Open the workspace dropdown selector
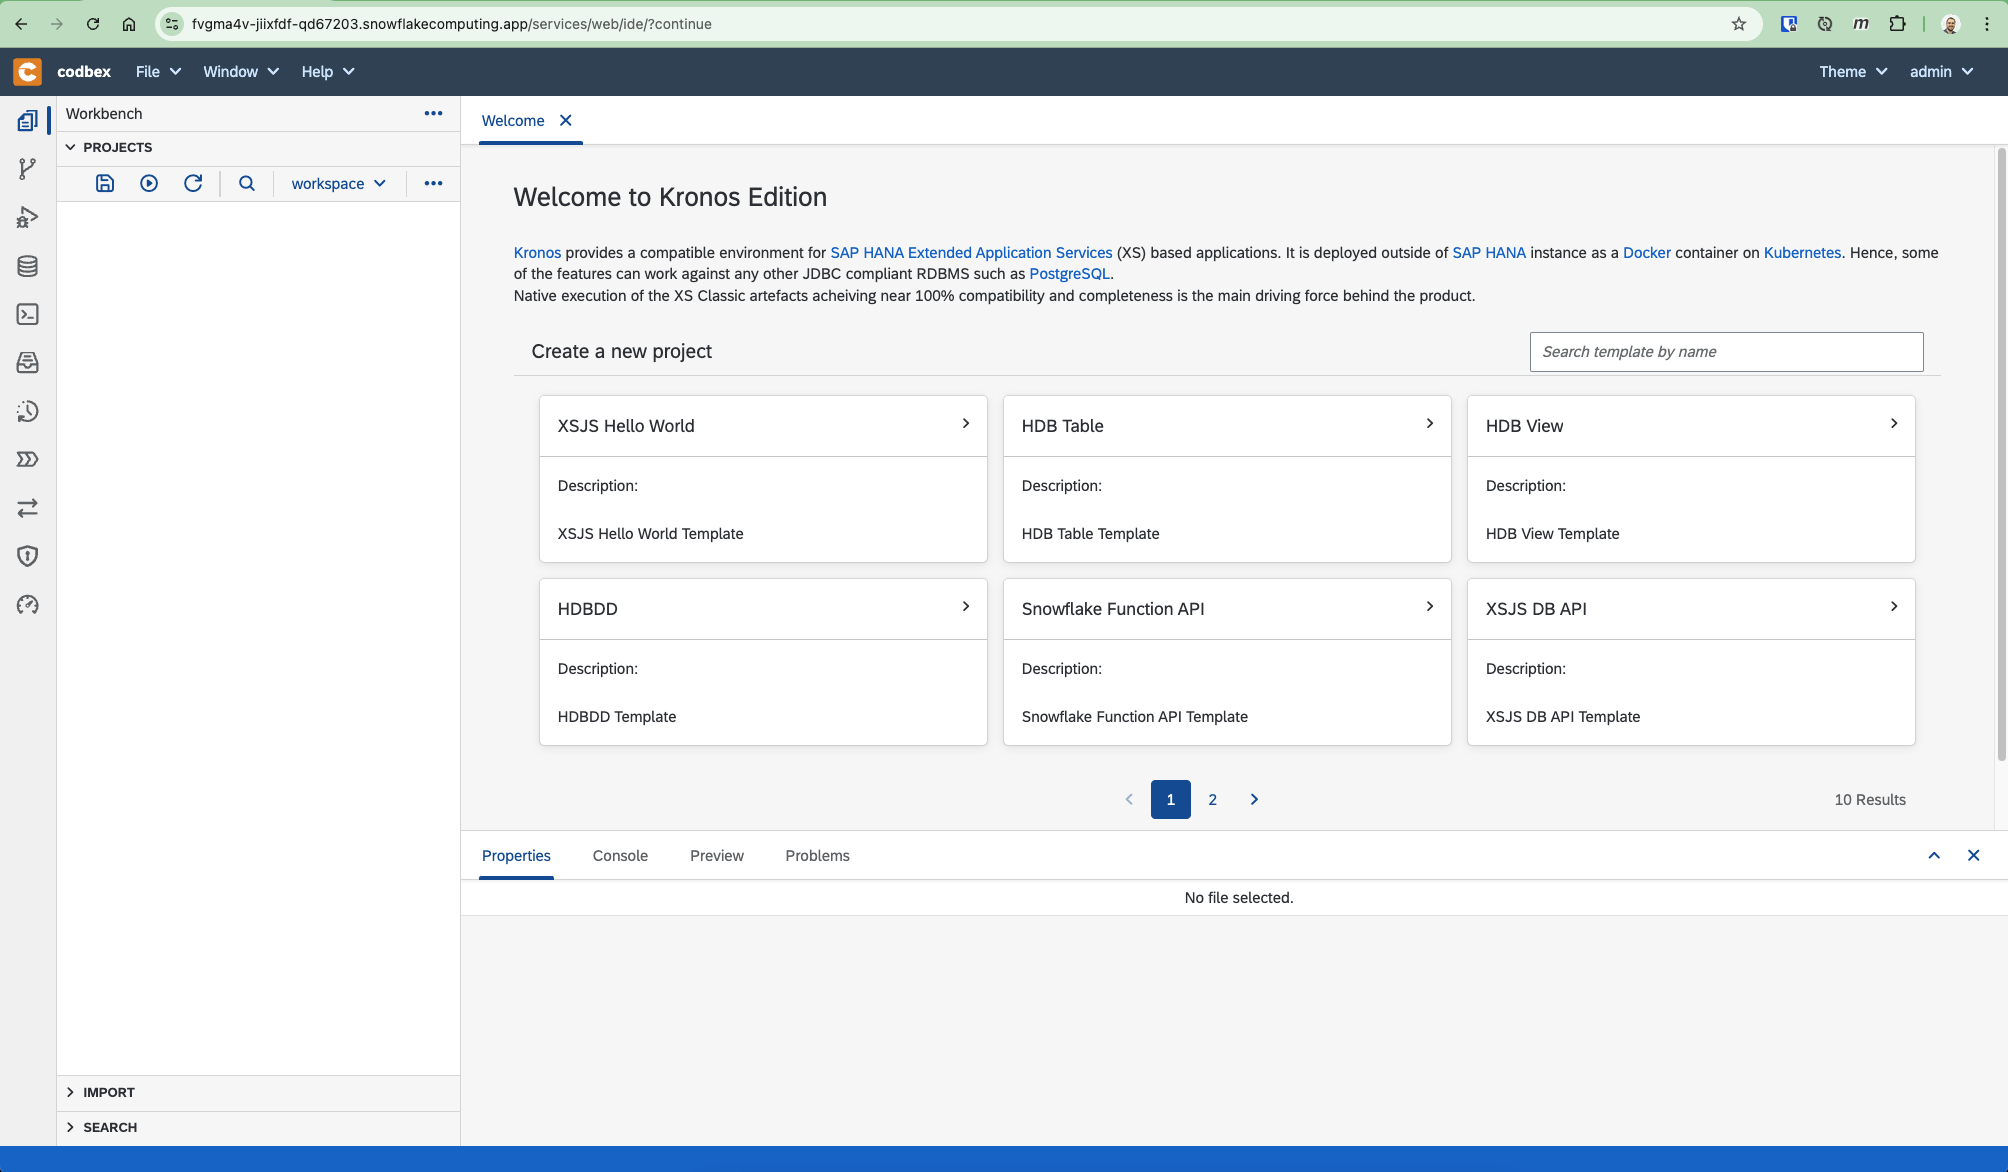2008x1172 pixels. [338, 183]
